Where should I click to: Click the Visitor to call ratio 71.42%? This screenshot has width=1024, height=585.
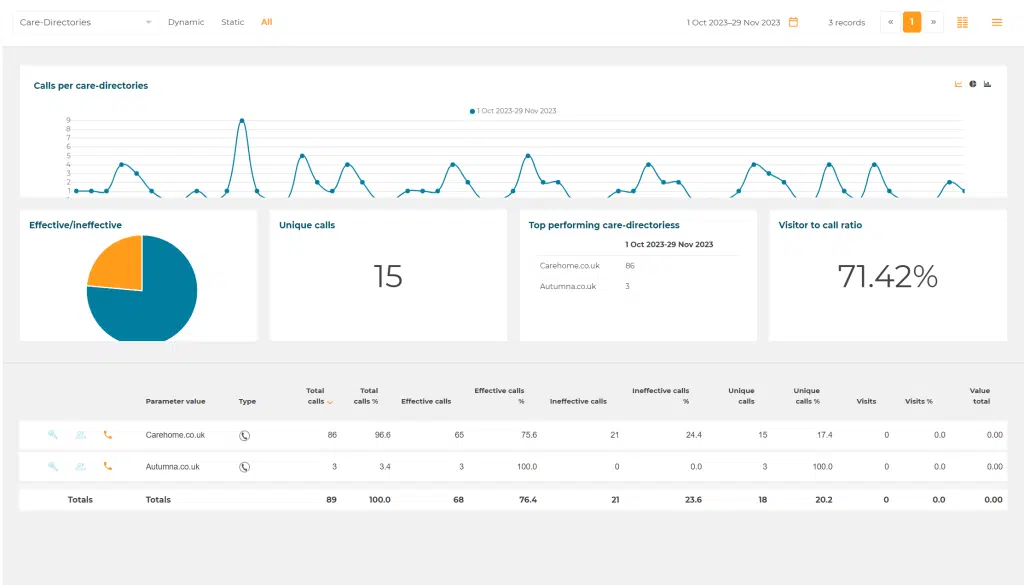pyautogui.click(x=888, y=276)
